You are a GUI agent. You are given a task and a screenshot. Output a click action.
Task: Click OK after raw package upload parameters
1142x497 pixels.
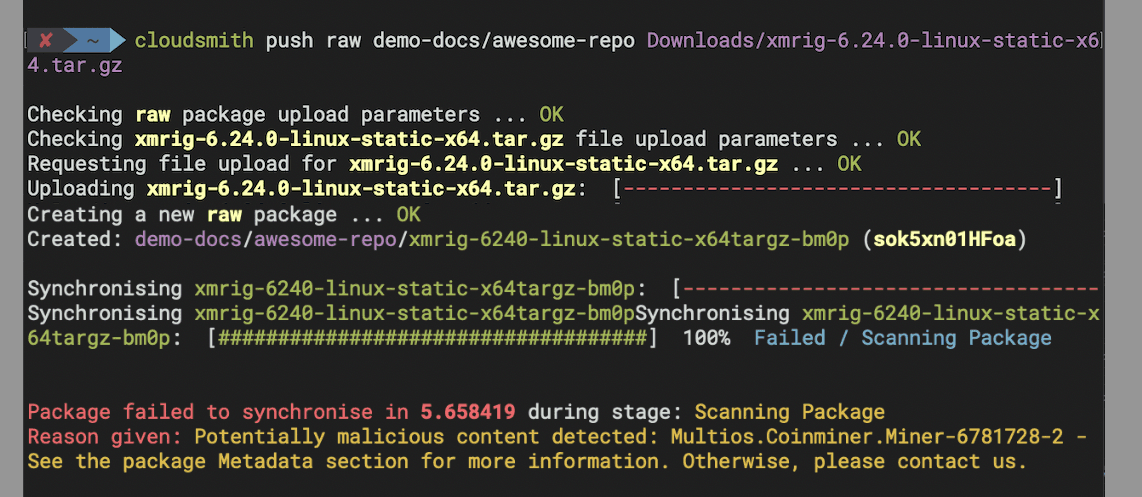coord(551,115)
